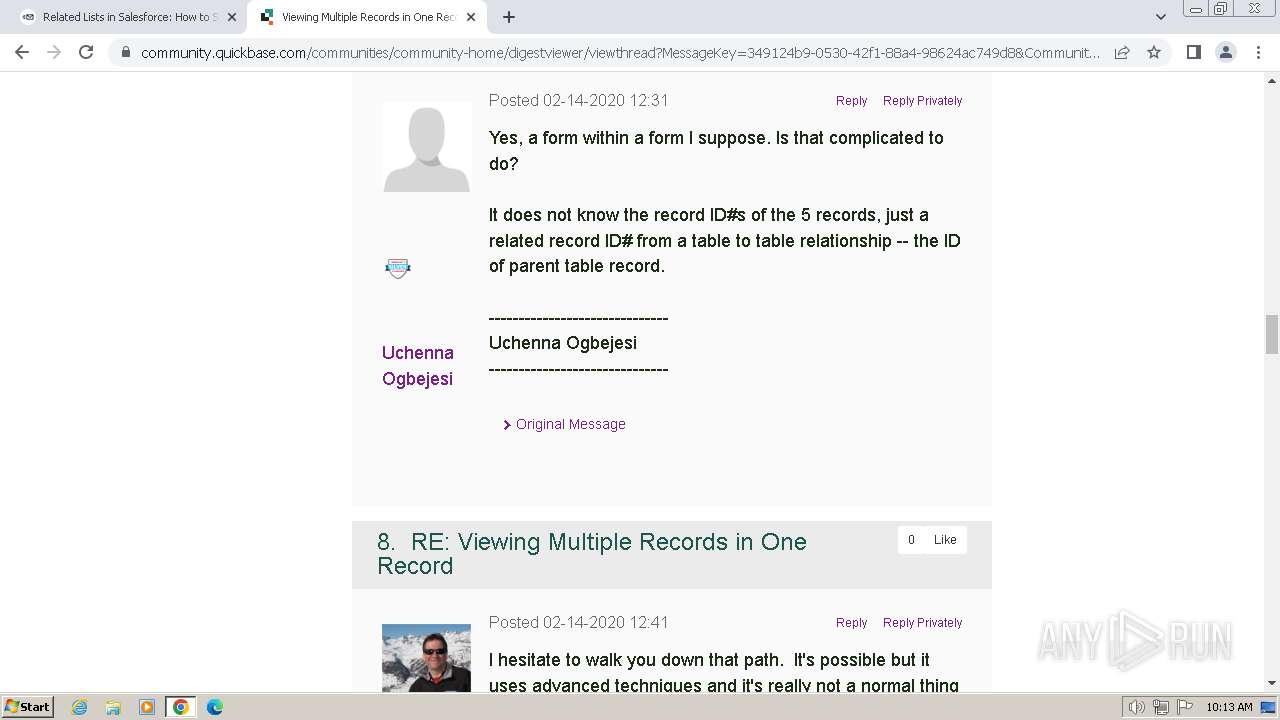This screenshot has width=1280, height=720.
Task: Select the Viewing Multiple Records tab
Action: tap(367, 17)
